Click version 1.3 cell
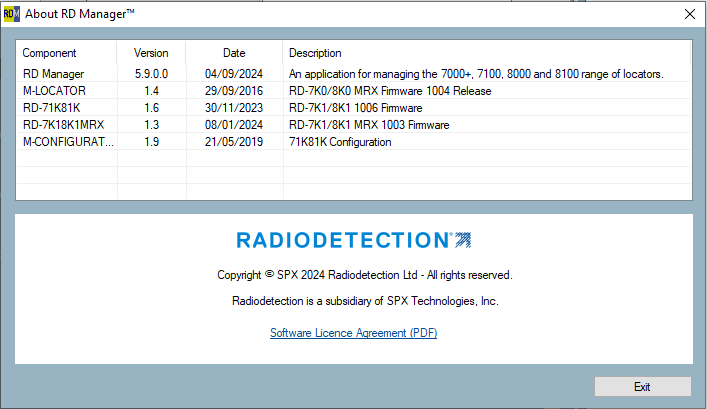The height and width of the screenshot is (409, 707). (x=151, y=125)
